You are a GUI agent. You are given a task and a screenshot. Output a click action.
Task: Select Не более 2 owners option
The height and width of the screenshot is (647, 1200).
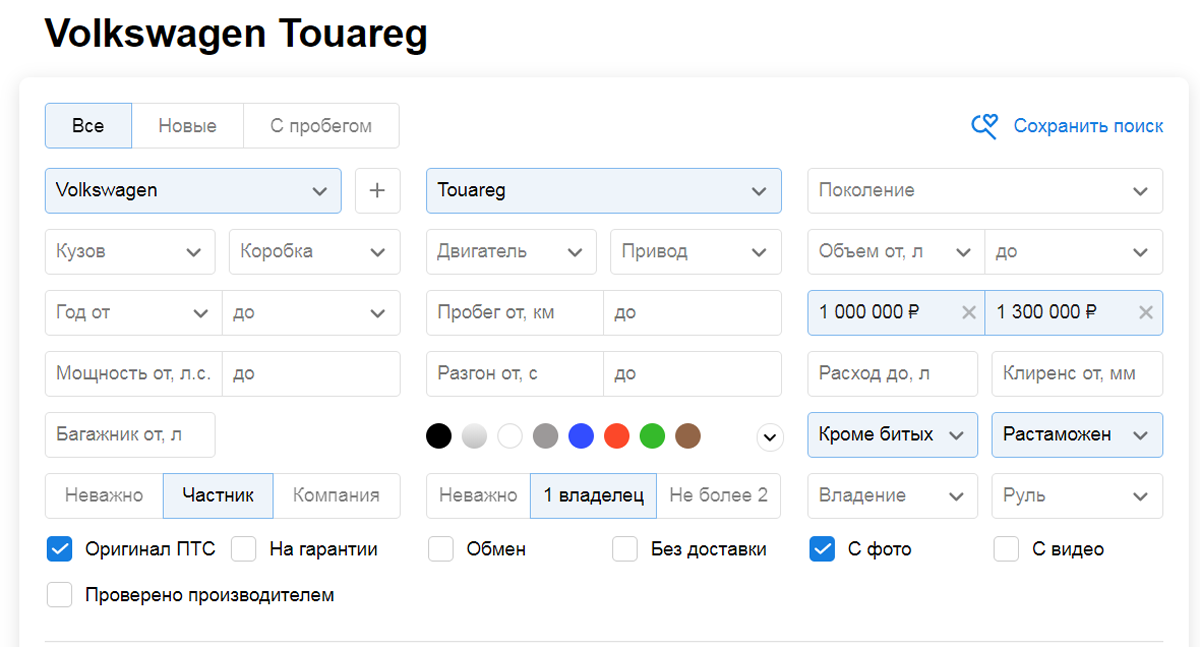pos(719,495)
